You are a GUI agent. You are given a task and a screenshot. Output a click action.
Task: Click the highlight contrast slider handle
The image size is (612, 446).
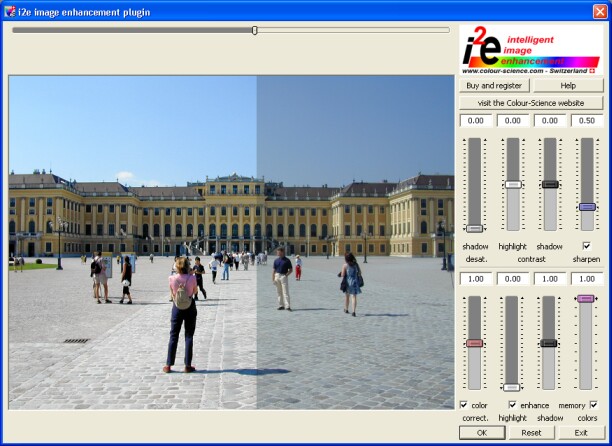(513, 184)
